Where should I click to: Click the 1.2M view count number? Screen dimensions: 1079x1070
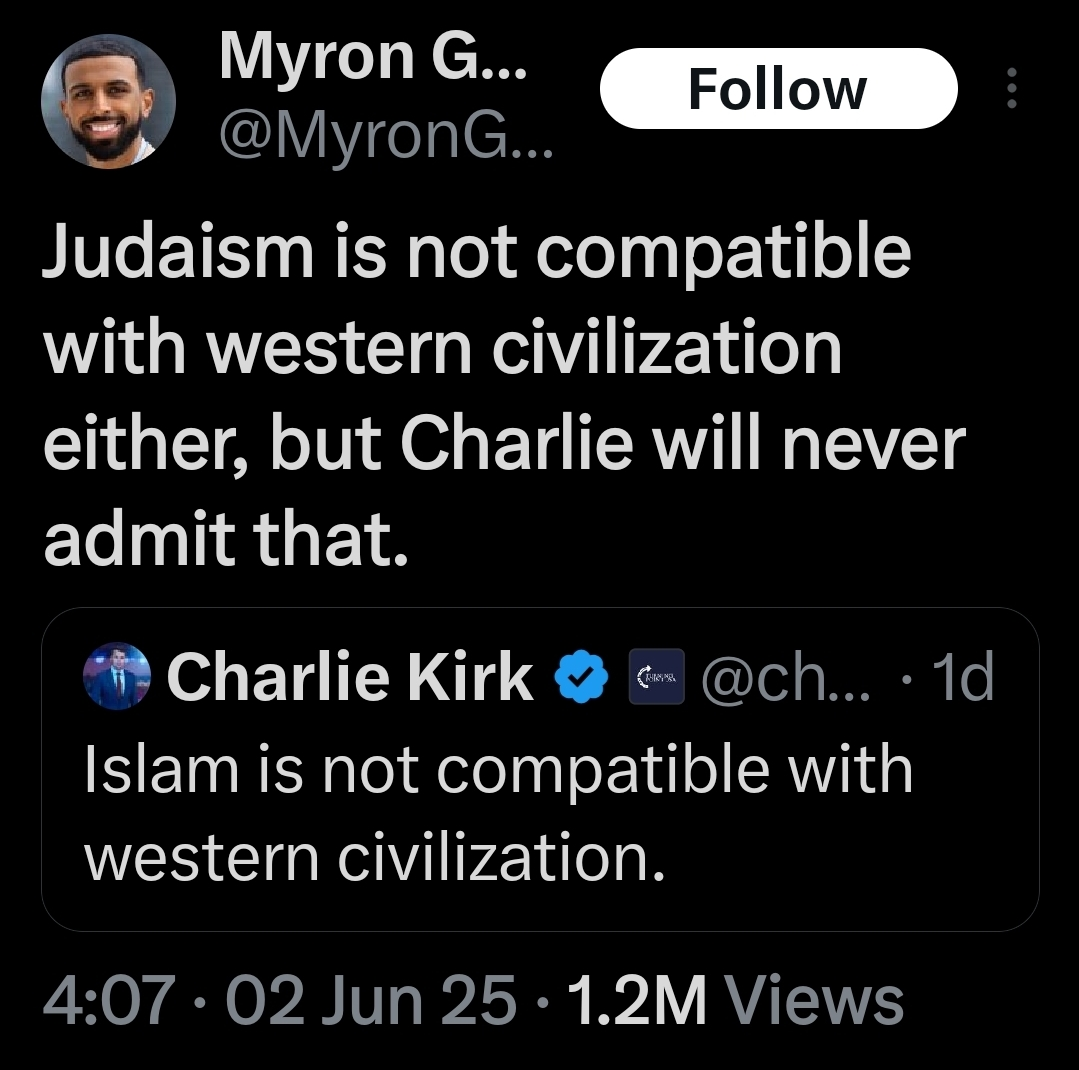coord(636,1000)
